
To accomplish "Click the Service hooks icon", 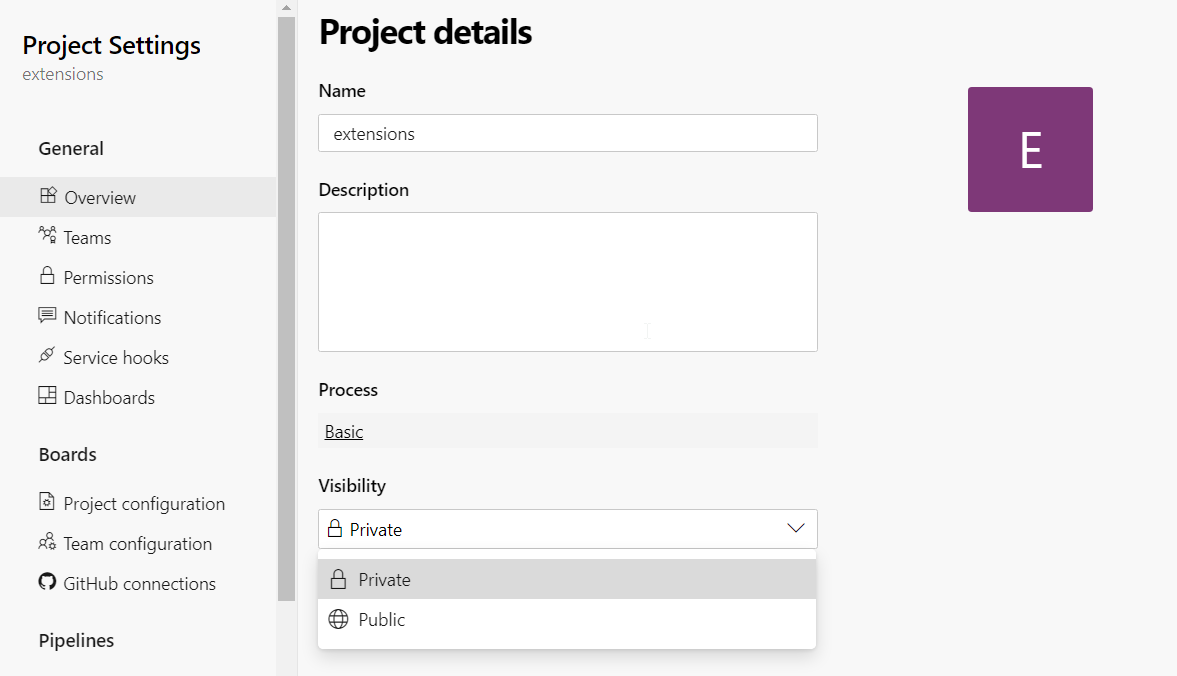I will [46, 357].
